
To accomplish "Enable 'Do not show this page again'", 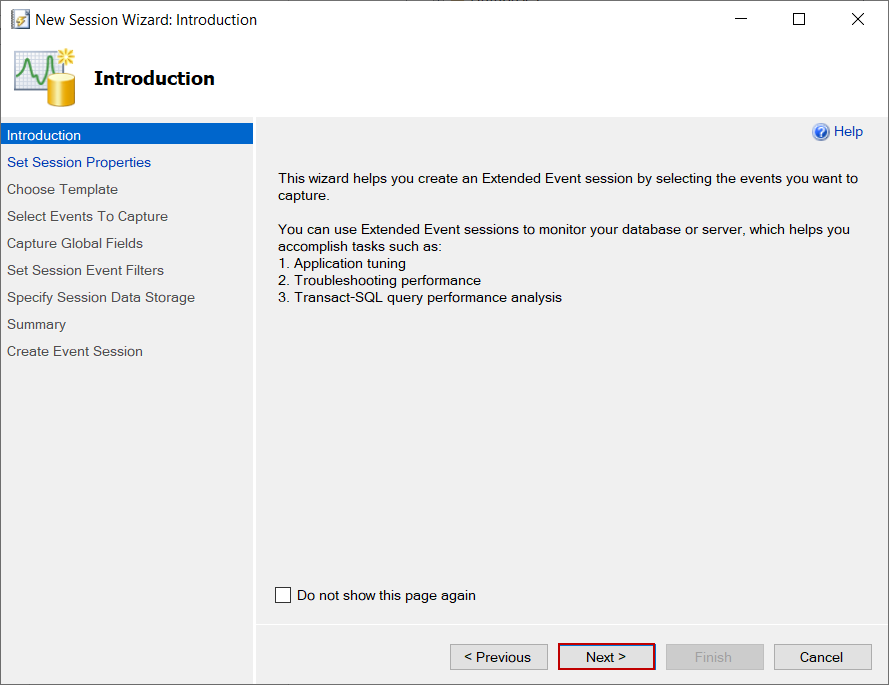I will pyautogui.click(x=283, y=595).
